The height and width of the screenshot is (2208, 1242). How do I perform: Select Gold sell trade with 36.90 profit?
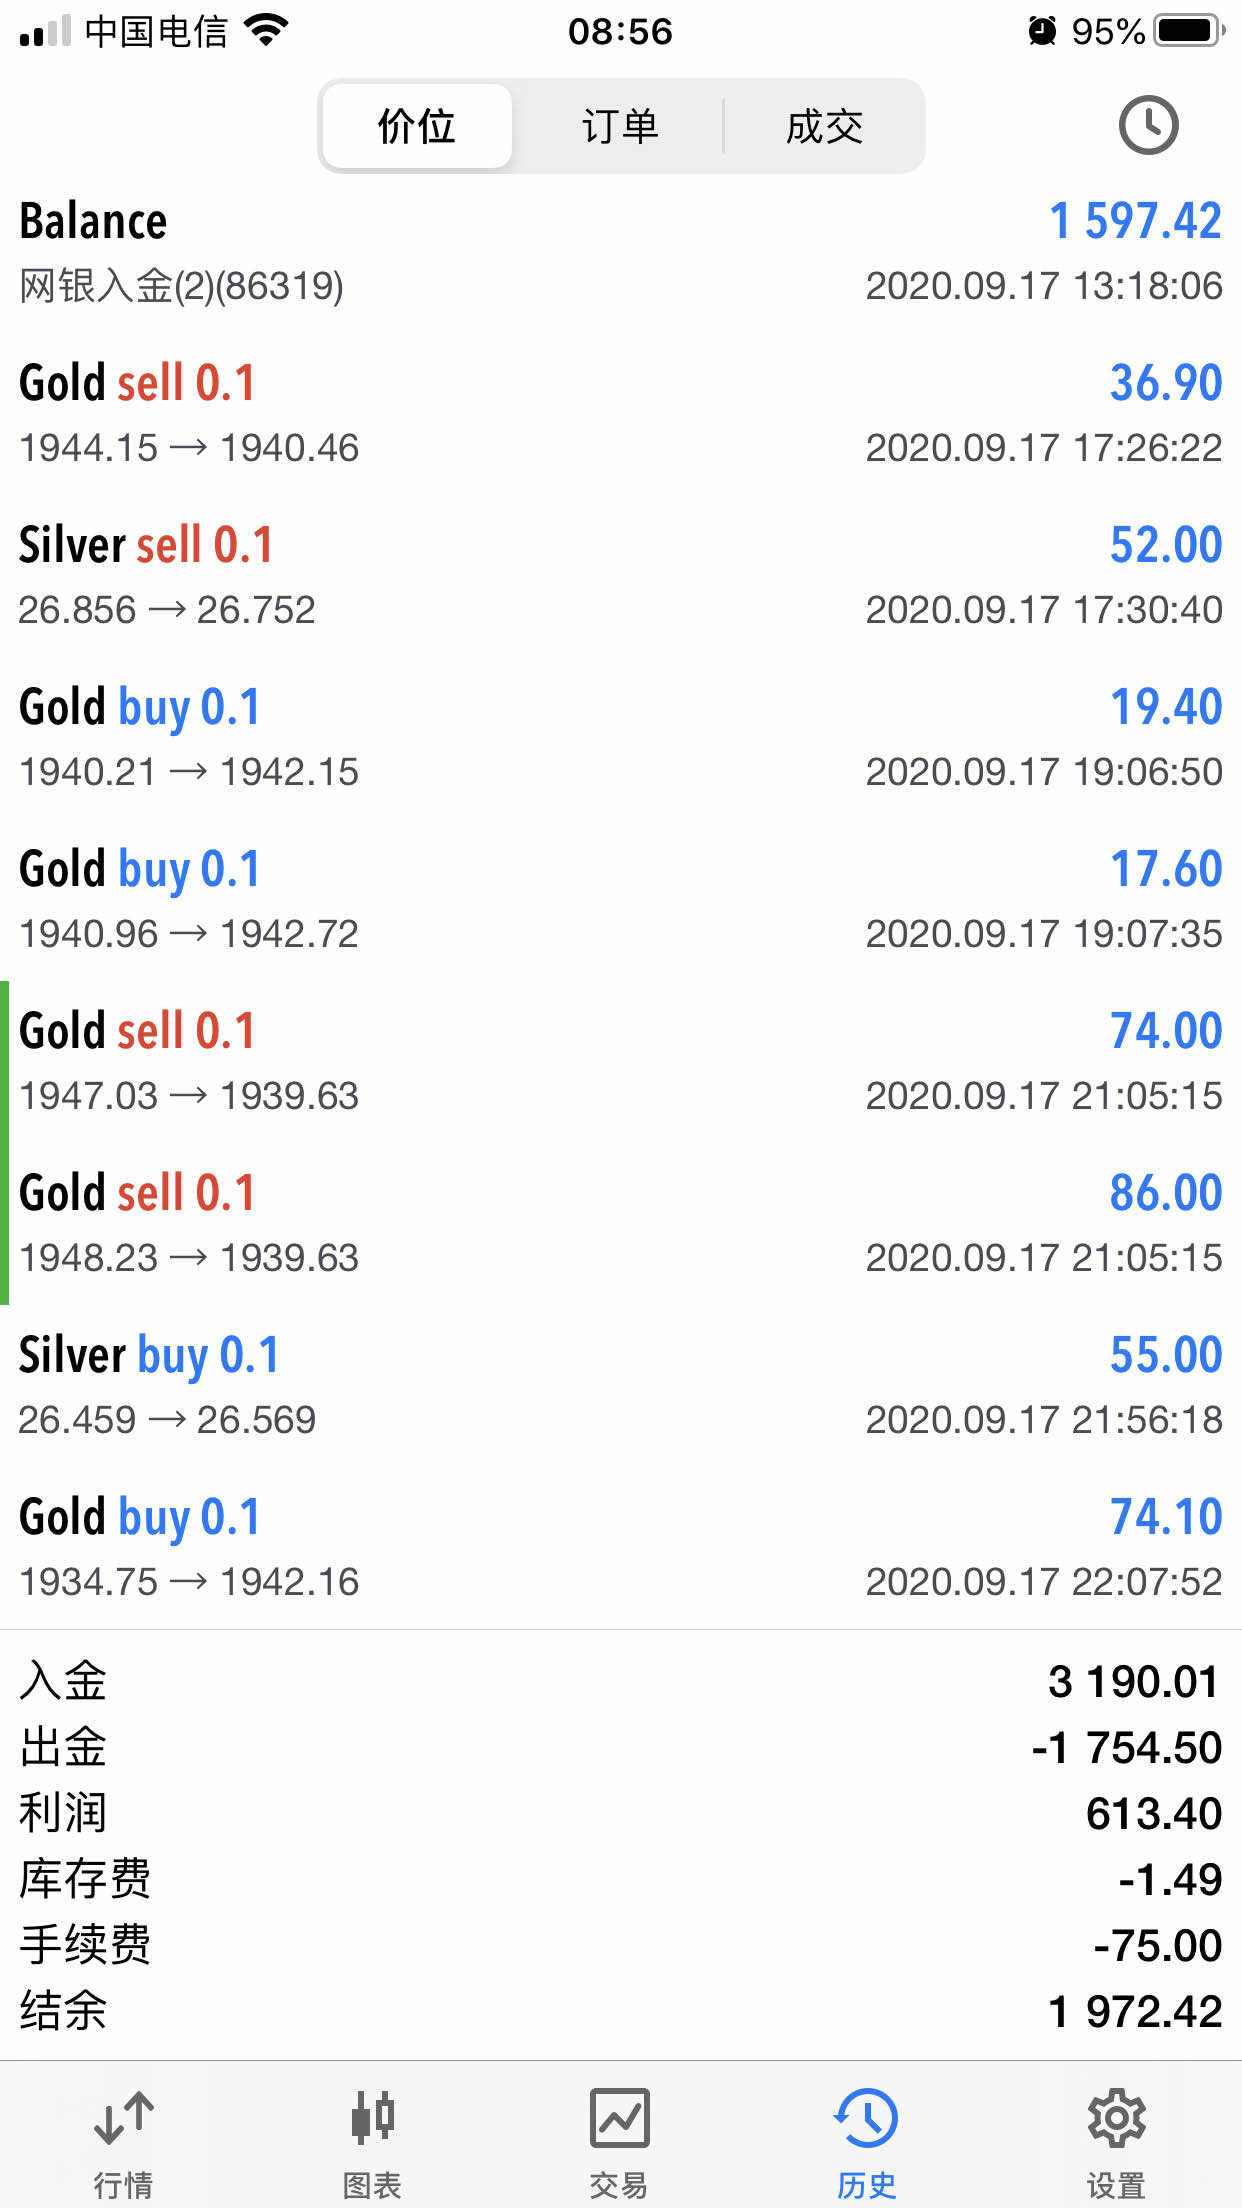(620, 414)
